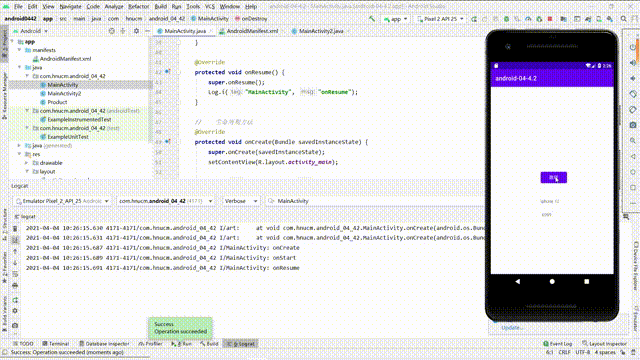Click the red Stop app icon
The image size is (640, 360).
(x=550, y=19)
